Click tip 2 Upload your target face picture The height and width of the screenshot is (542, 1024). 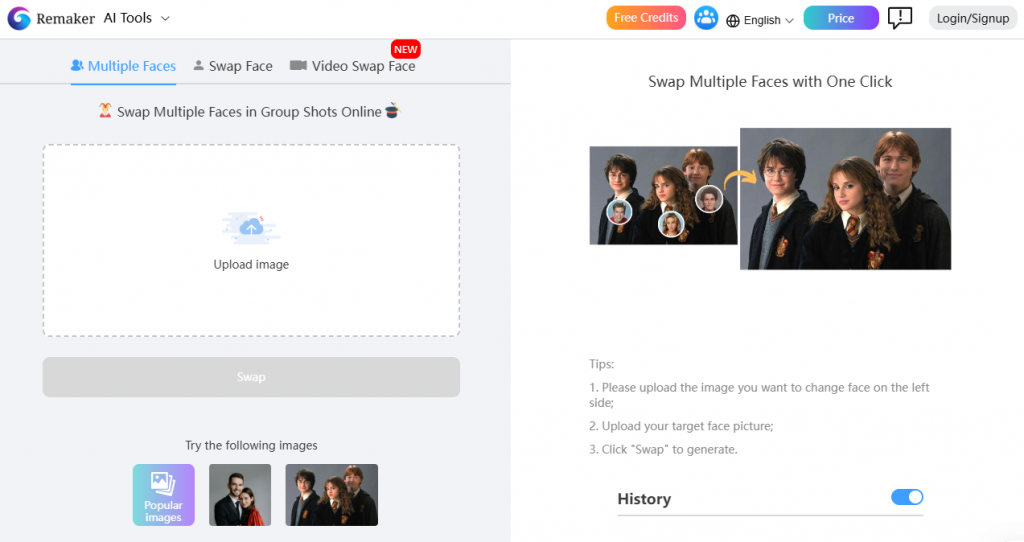(681, 426)
